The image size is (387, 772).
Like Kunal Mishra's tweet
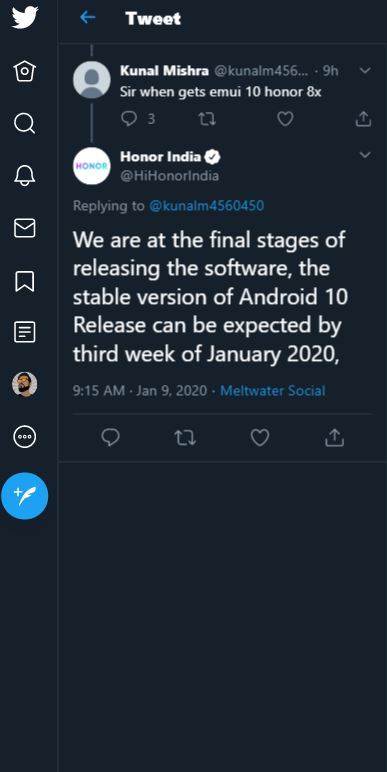pos(285,119)
